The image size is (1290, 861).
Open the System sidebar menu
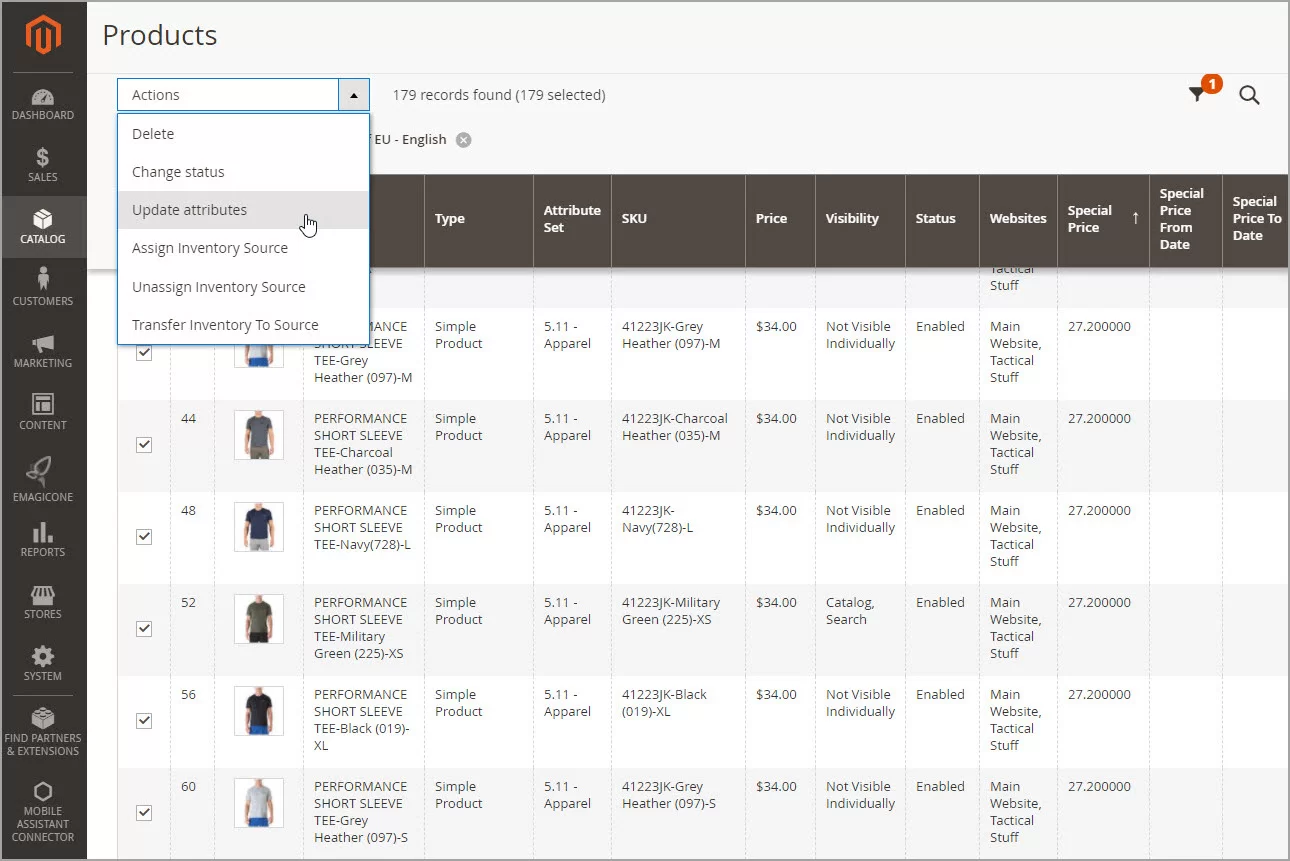point(43,665)
